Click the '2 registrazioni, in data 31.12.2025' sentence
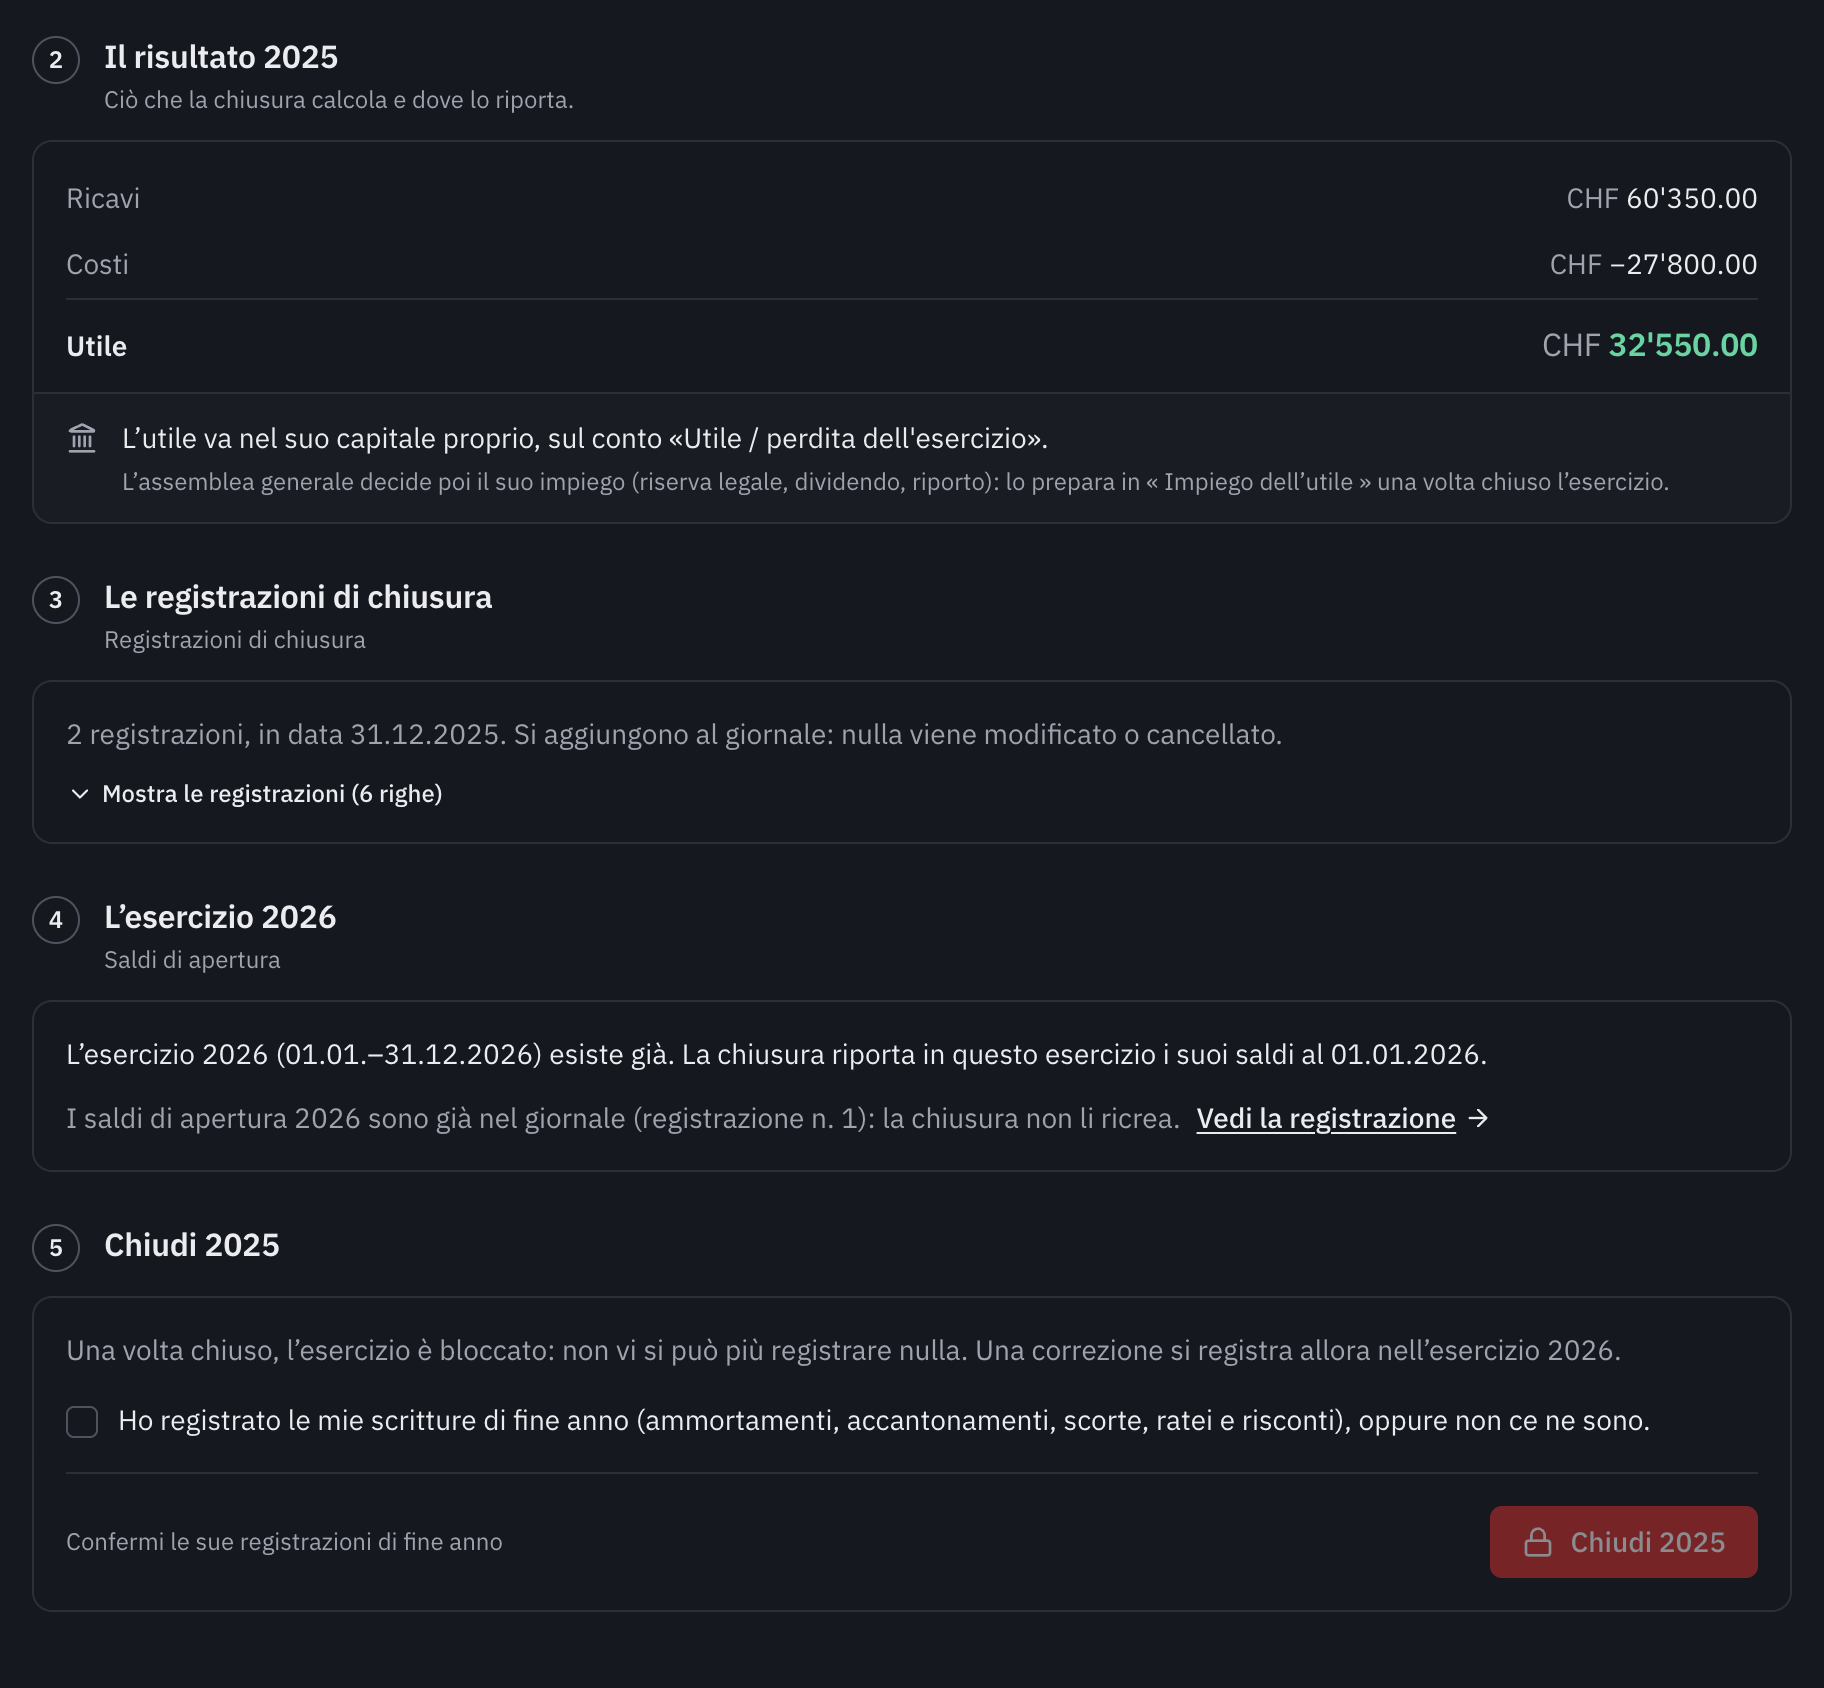 click(674, 734)
